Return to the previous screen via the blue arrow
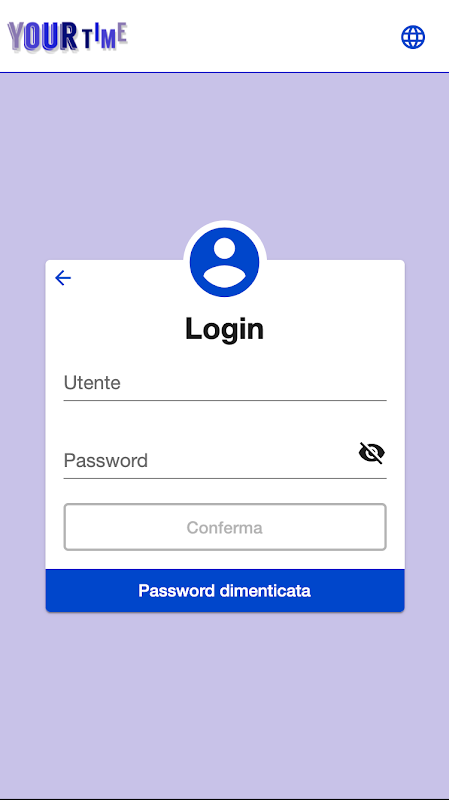 coord(63,278)
